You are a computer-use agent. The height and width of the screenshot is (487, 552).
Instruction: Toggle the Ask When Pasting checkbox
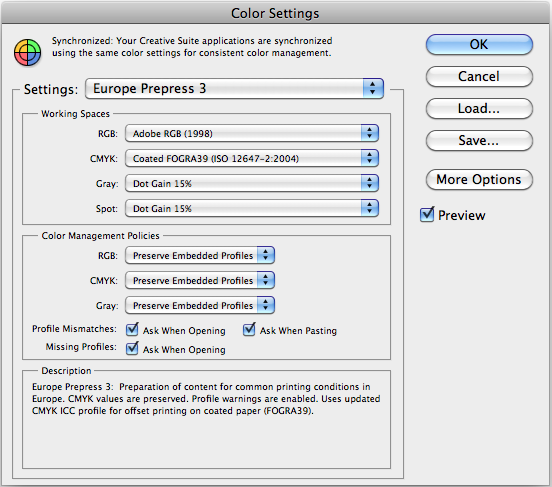click(x=249, y=330)
